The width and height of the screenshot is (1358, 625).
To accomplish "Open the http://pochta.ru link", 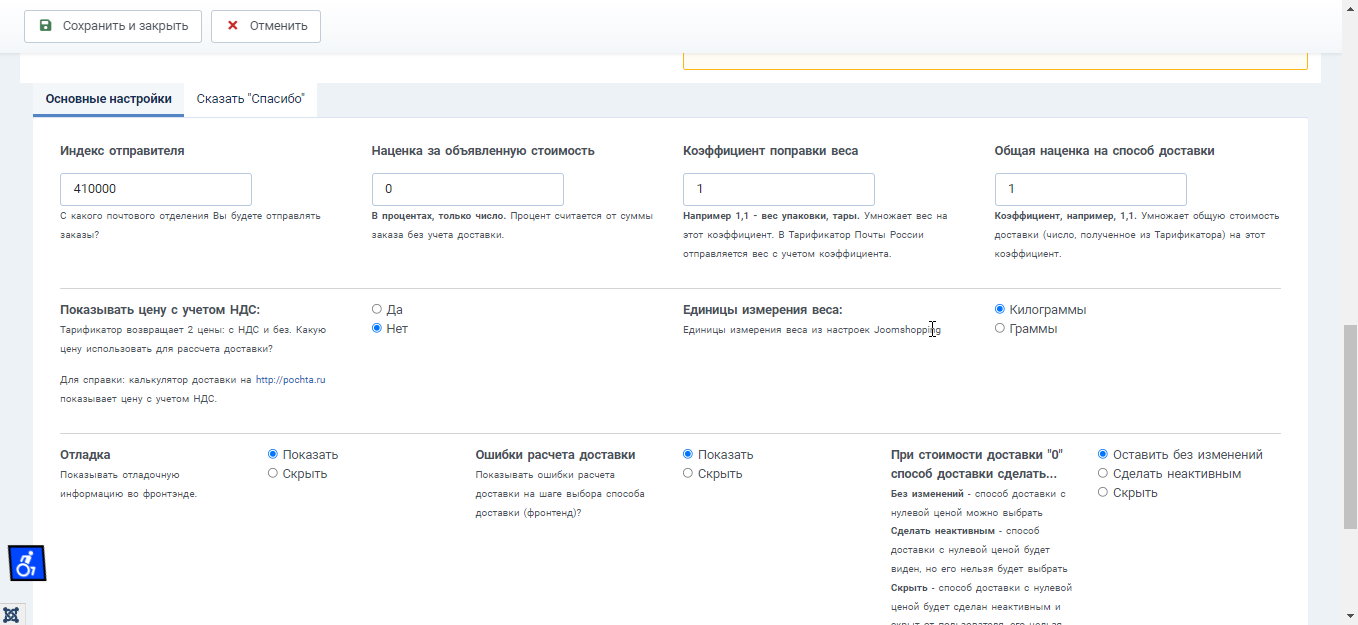I will click(x=291, y=380).
